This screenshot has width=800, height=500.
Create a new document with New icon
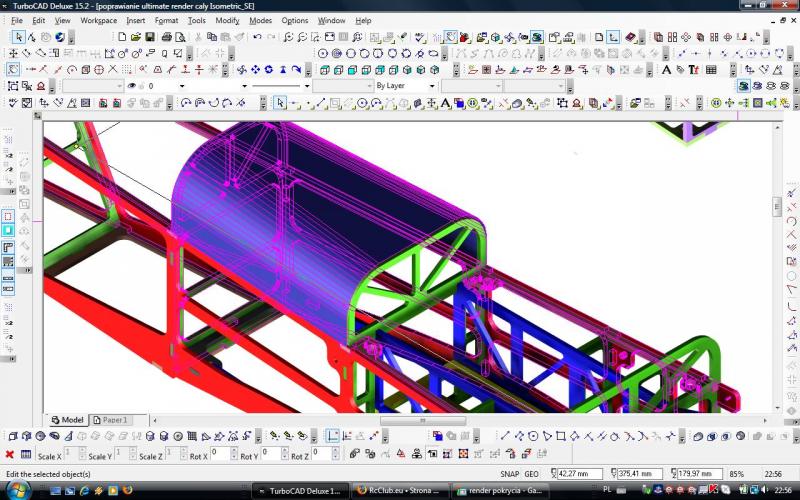(122, 37)
